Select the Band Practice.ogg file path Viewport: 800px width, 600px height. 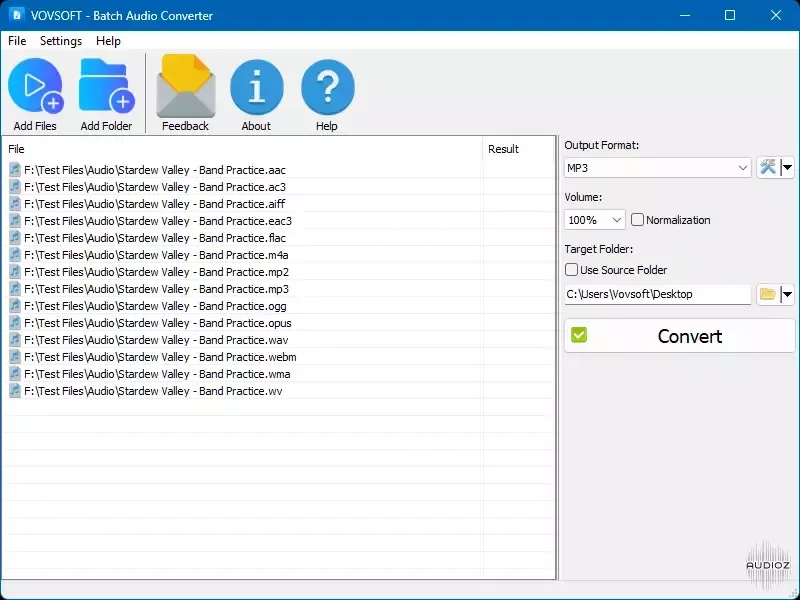[x=155, y=306]
